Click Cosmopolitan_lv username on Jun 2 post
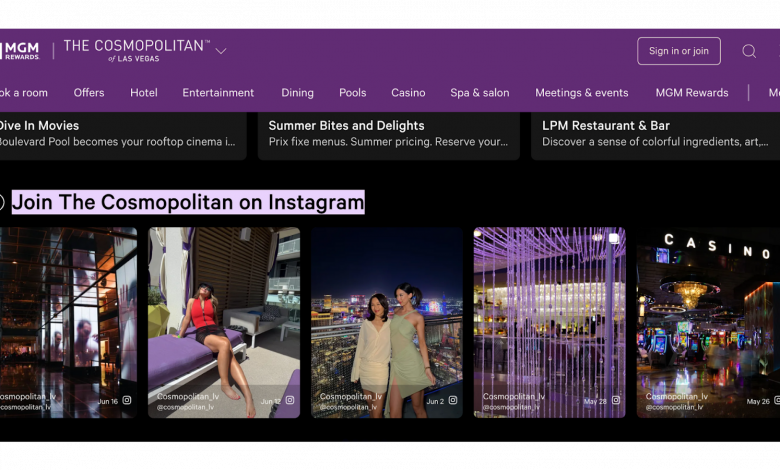 tap(351, 396)
